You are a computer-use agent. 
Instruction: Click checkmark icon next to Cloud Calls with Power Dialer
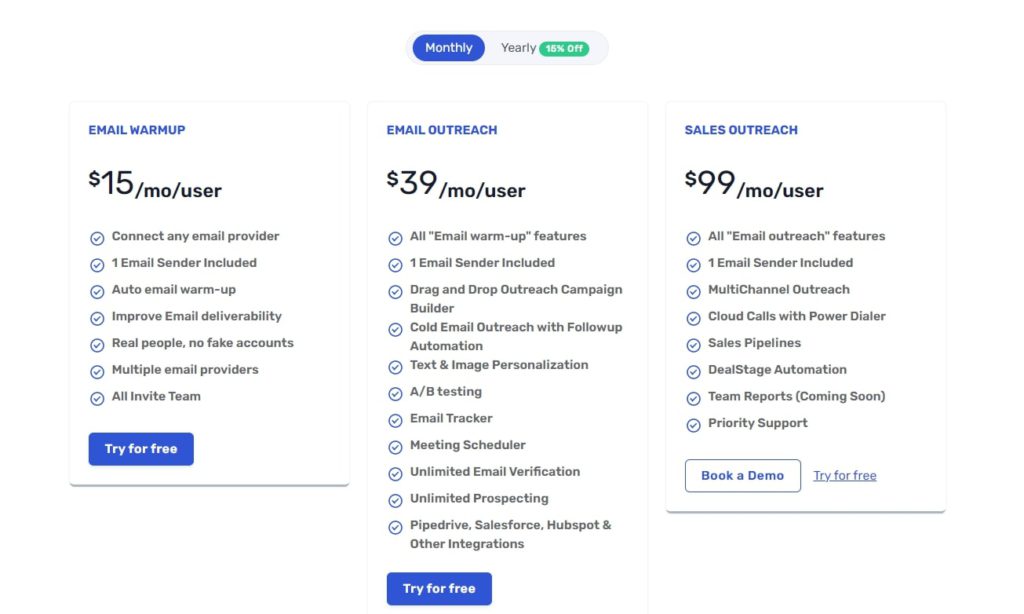coord(694,318)
